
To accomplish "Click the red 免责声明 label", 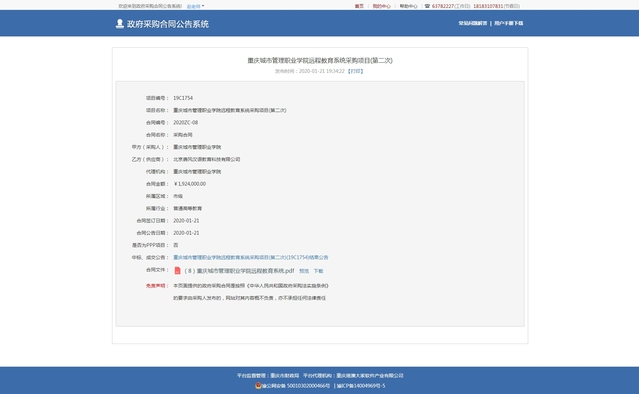I will 156,286.
